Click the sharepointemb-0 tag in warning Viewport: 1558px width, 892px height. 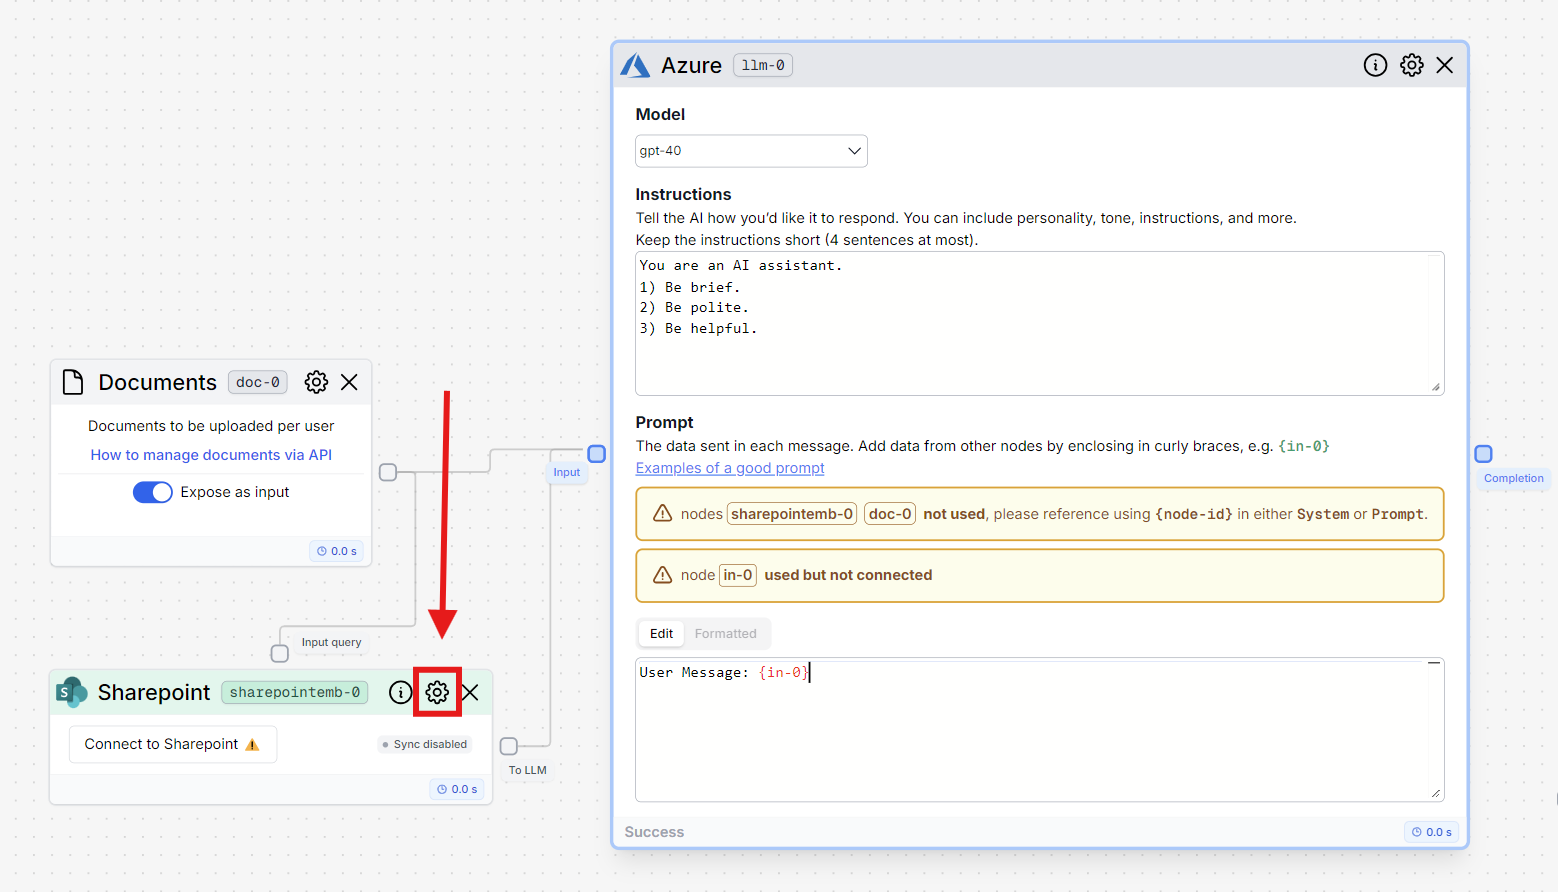point(792,514)
